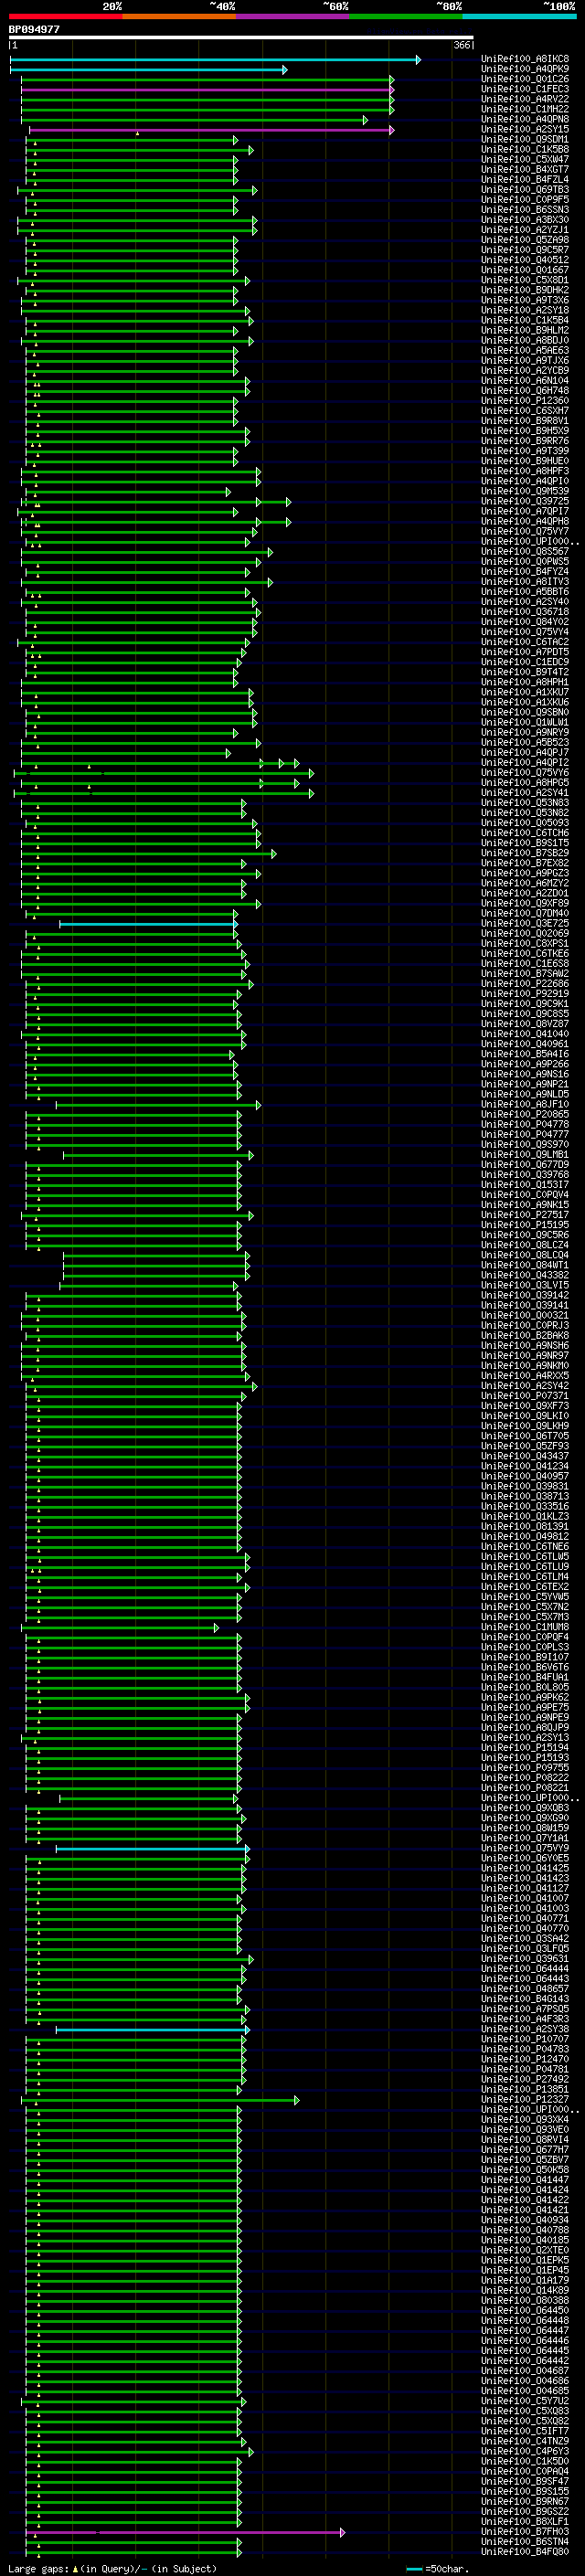Select label UniRef100_C5Y7U2
The height and width of the screenshot is (2576, 585).
coord(525,2401)
